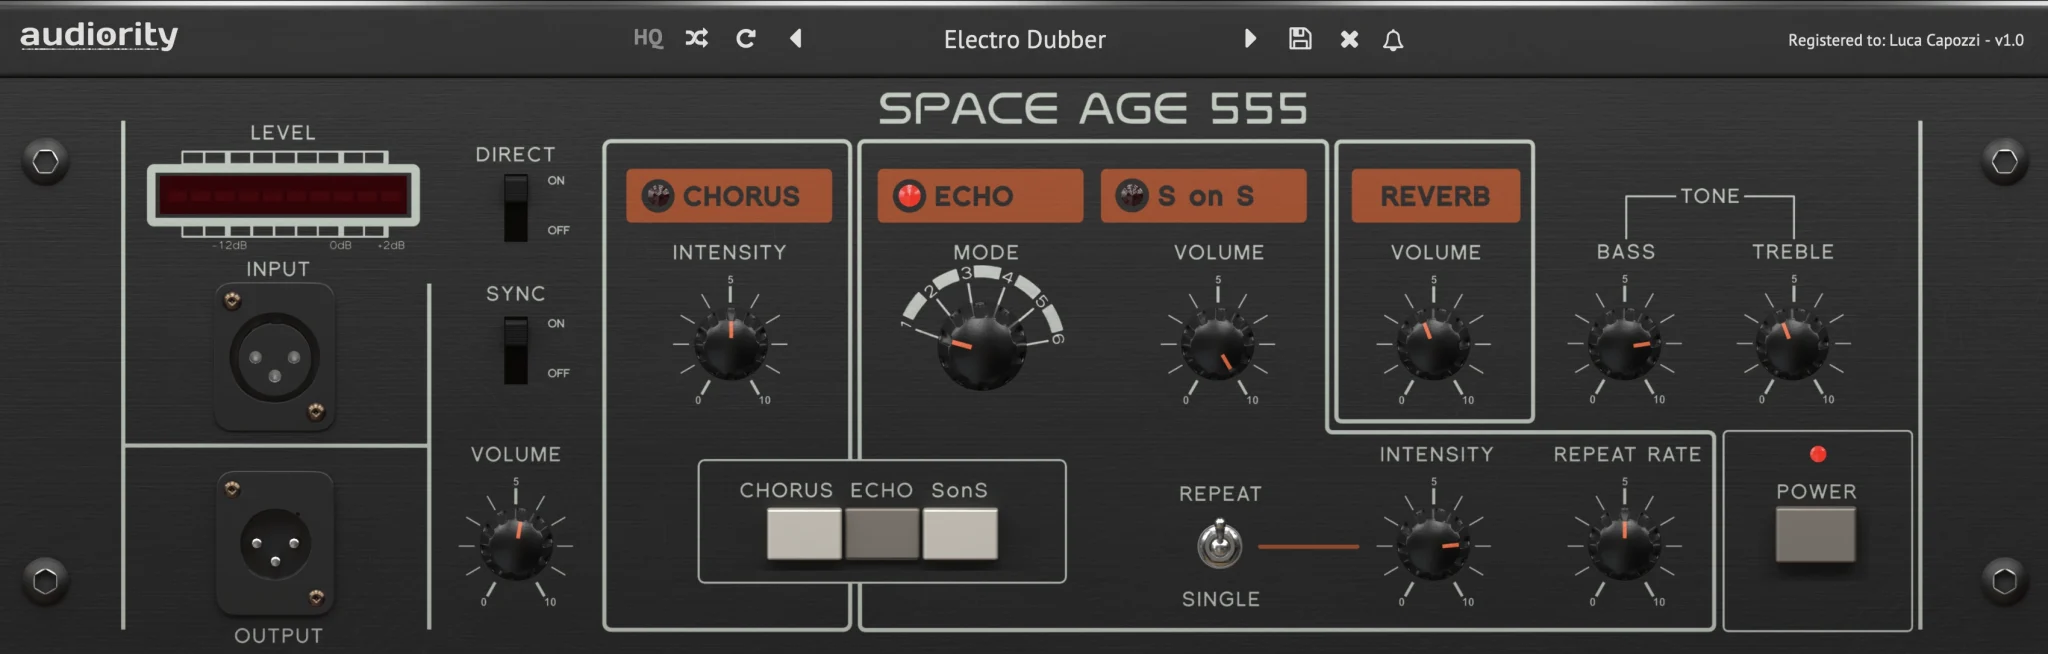Click the bottom-left rack screw
2048x654 pixels.
coord(45,581)
